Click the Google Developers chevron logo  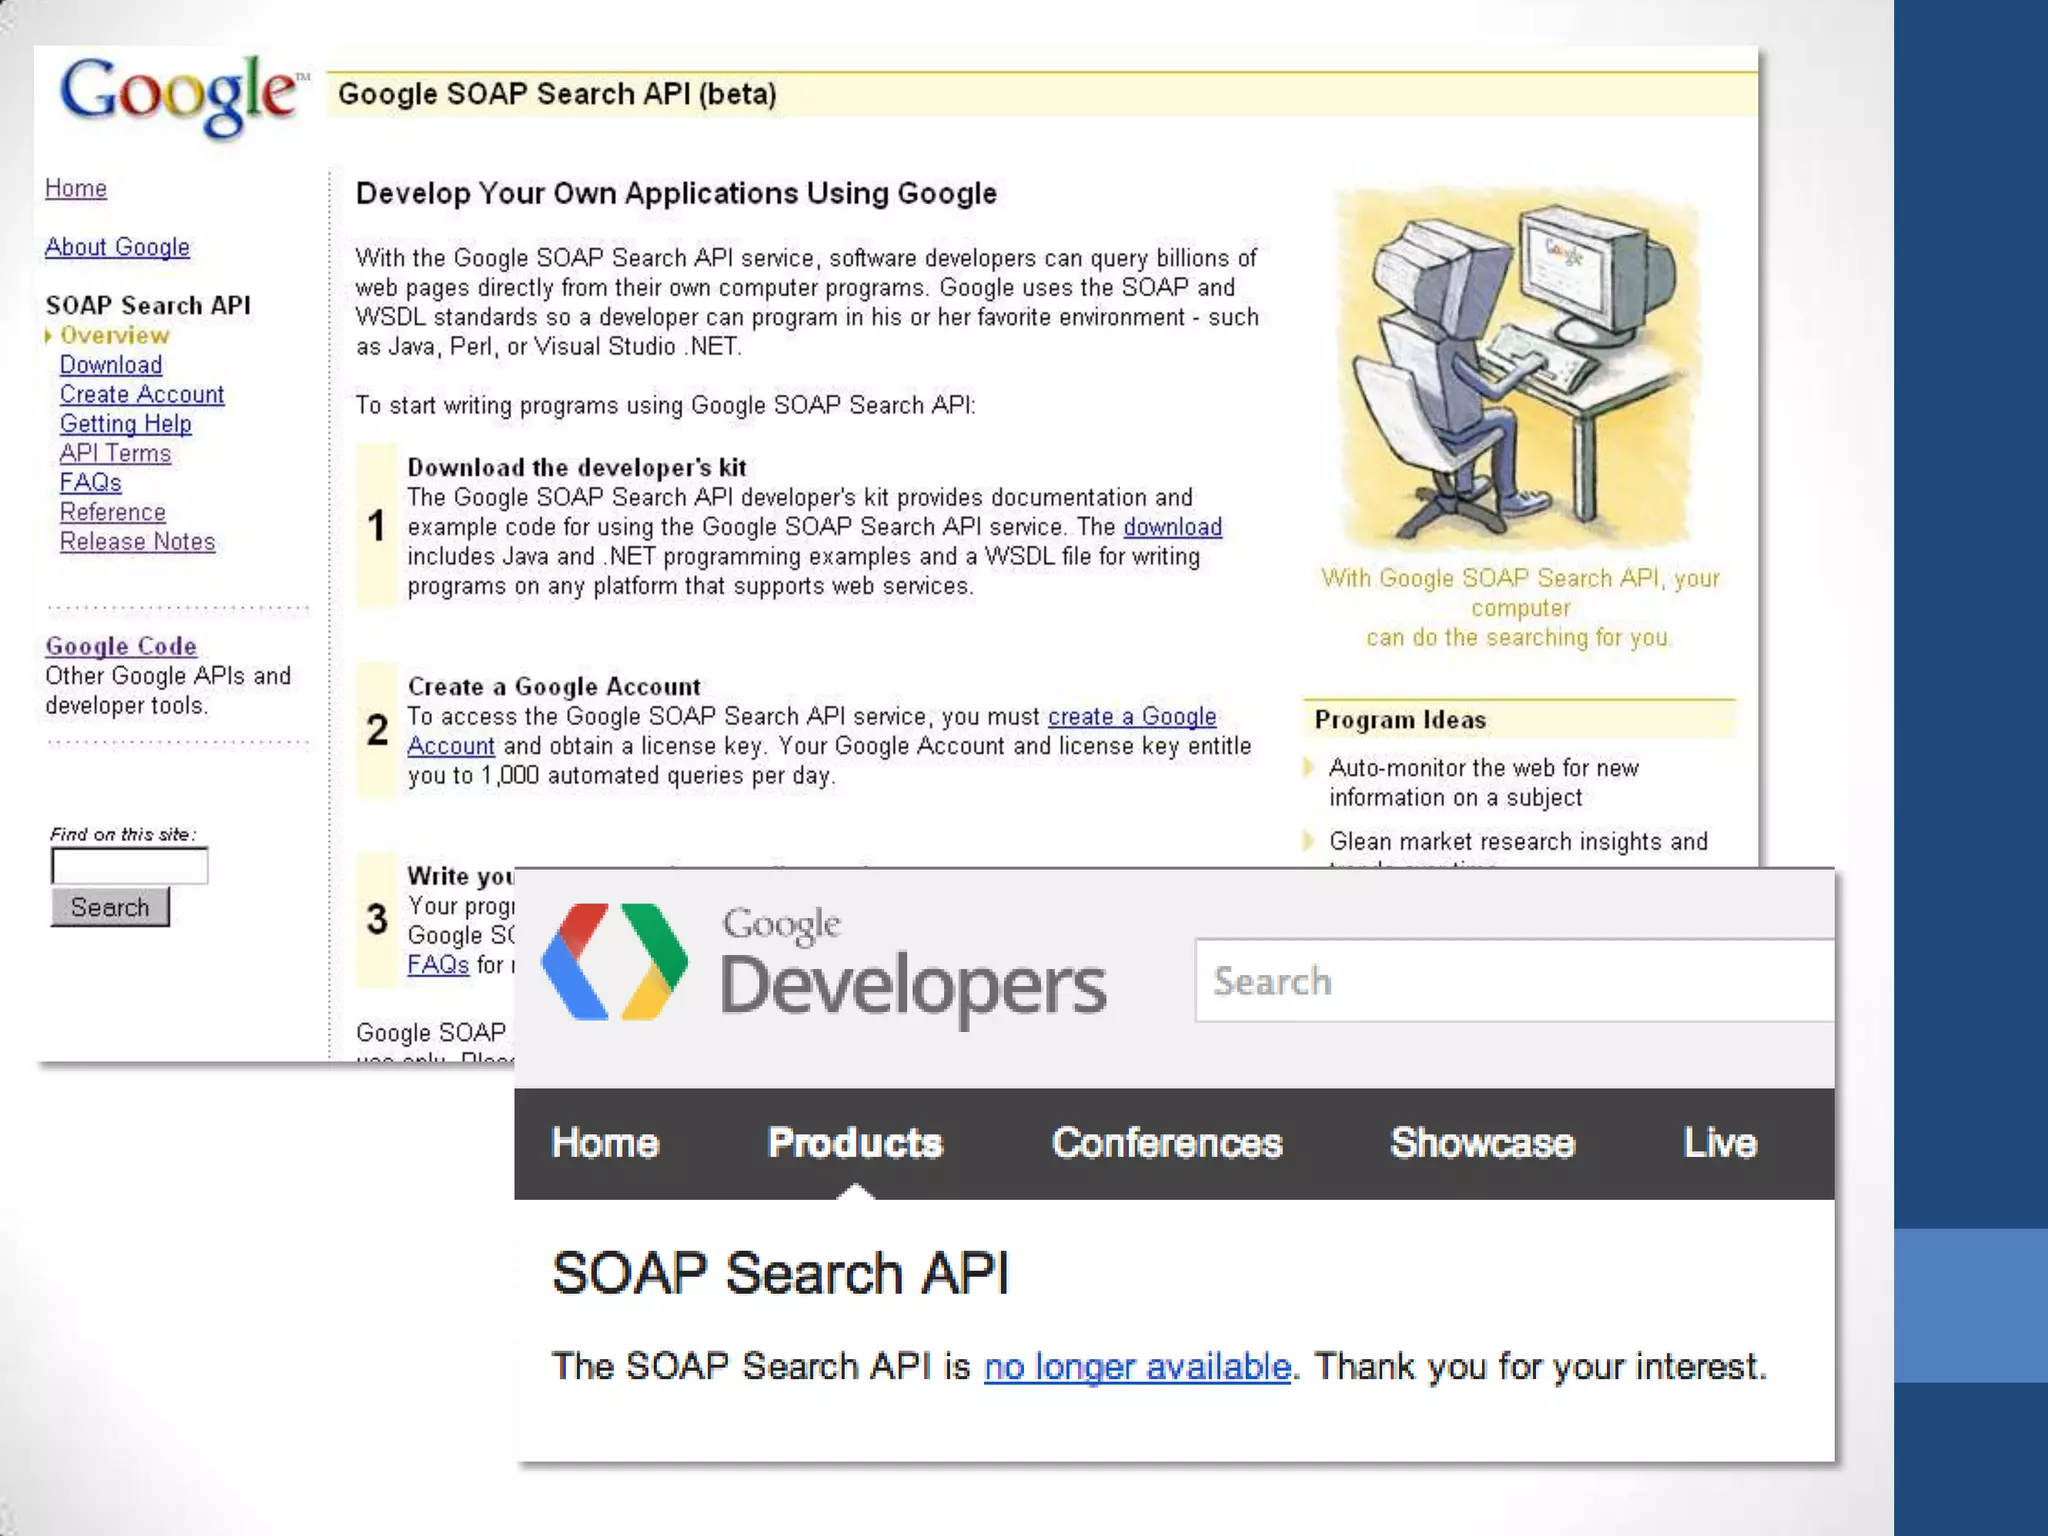click(x=613, y=962)
